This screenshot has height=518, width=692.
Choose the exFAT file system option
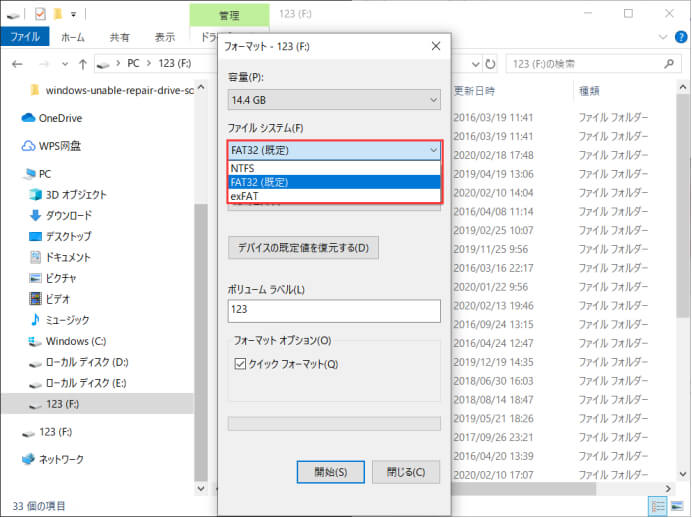tap(334, 196)
